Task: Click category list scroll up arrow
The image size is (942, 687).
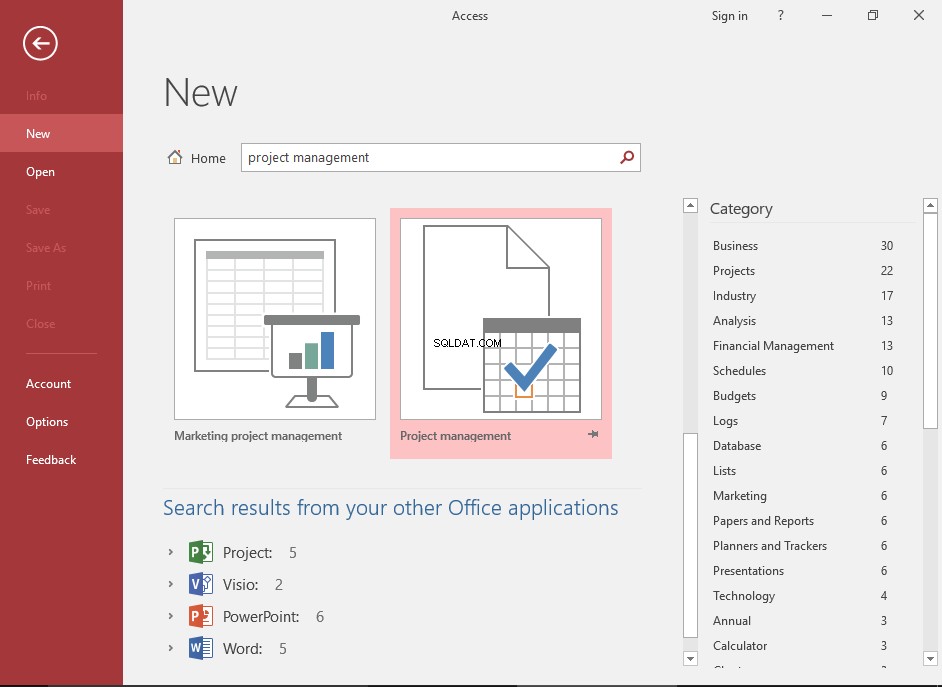Action: pos(930,205)
